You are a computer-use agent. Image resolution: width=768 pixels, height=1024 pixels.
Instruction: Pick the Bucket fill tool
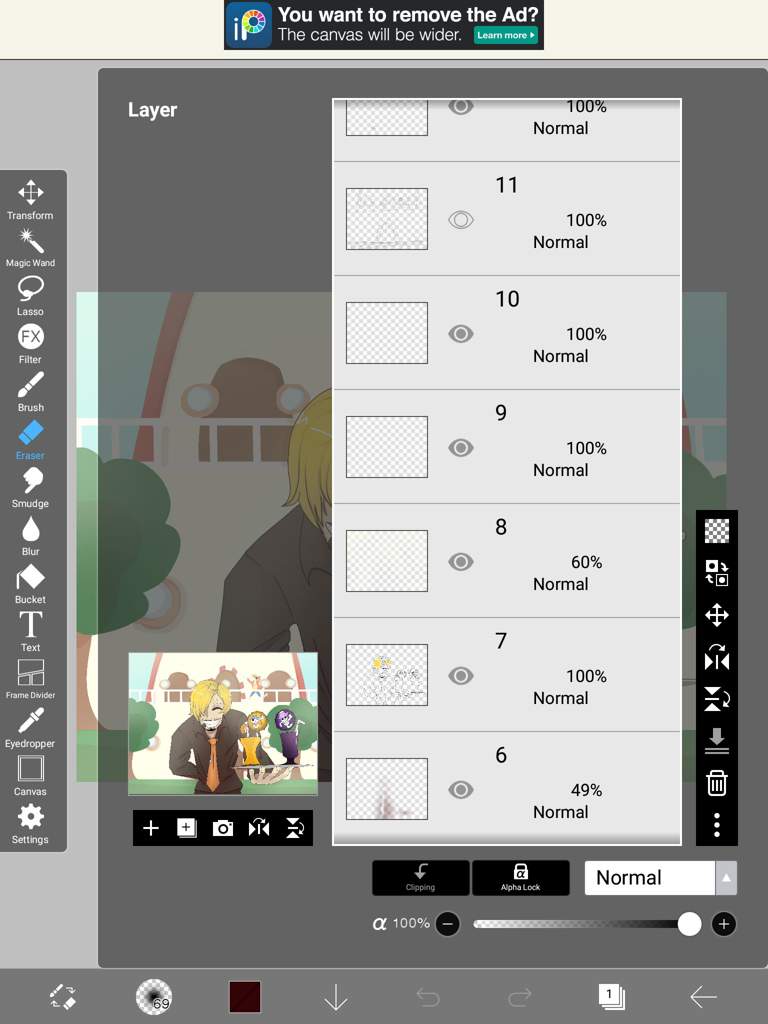pyautogui.click(x=30, y=584)
